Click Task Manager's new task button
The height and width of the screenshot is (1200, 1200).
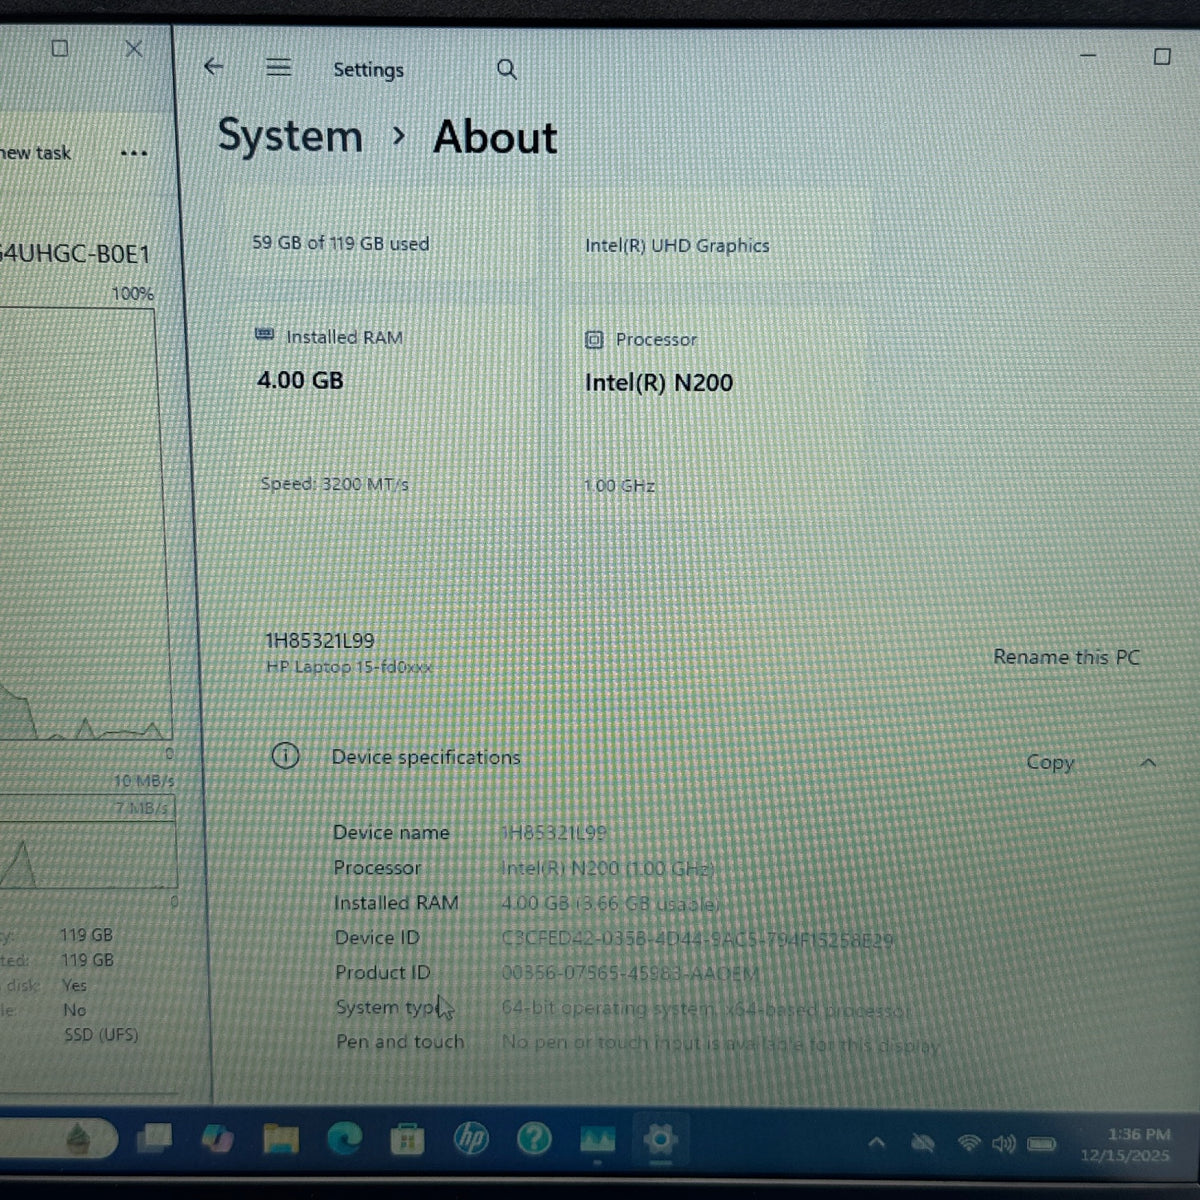(x=36, y=153)
